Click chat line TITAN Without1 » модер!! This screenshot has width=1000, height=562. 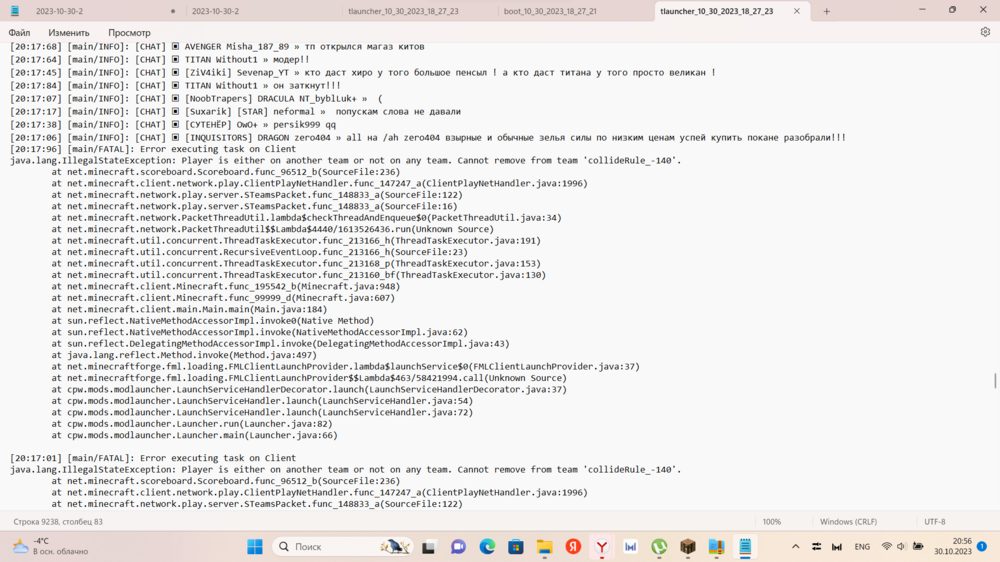pos(159,59)
